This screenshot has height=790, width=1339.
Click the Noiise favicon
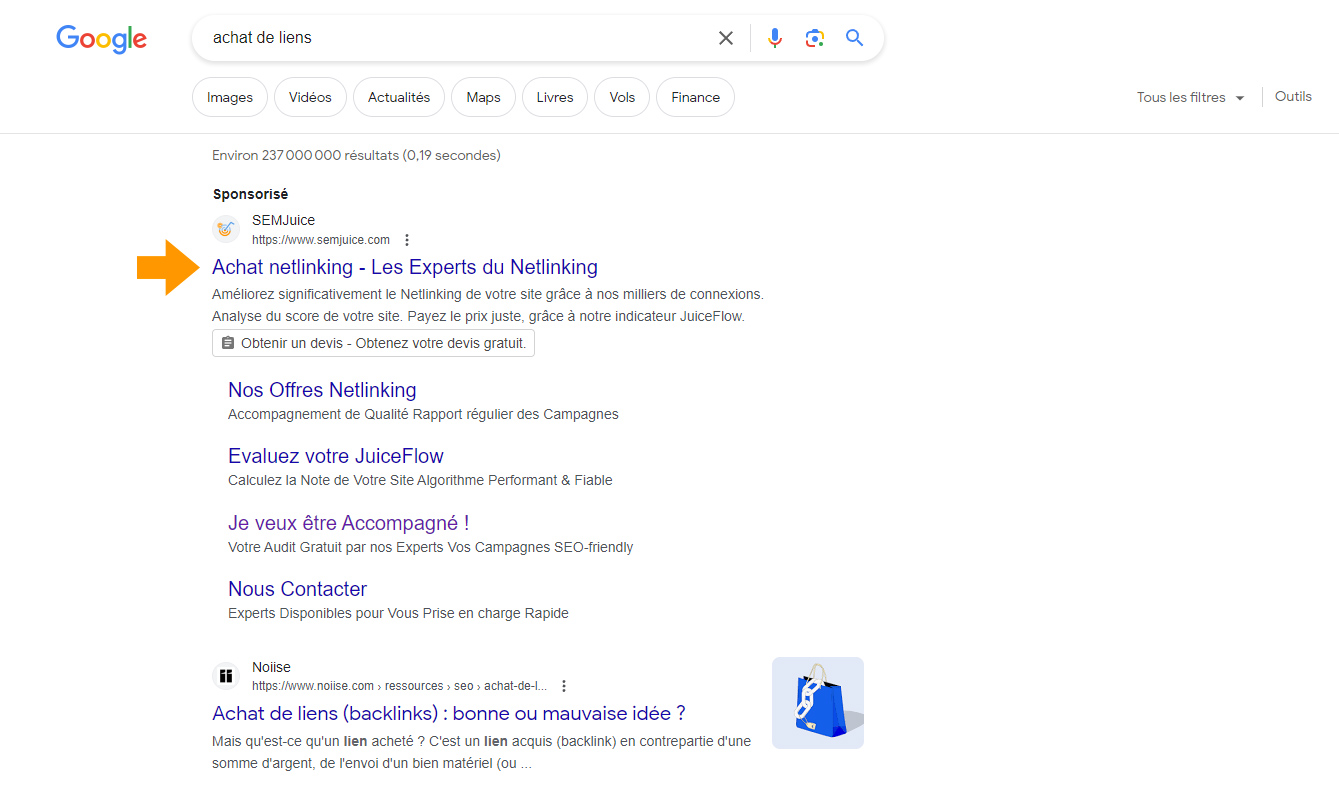click(x=226, y=676)
